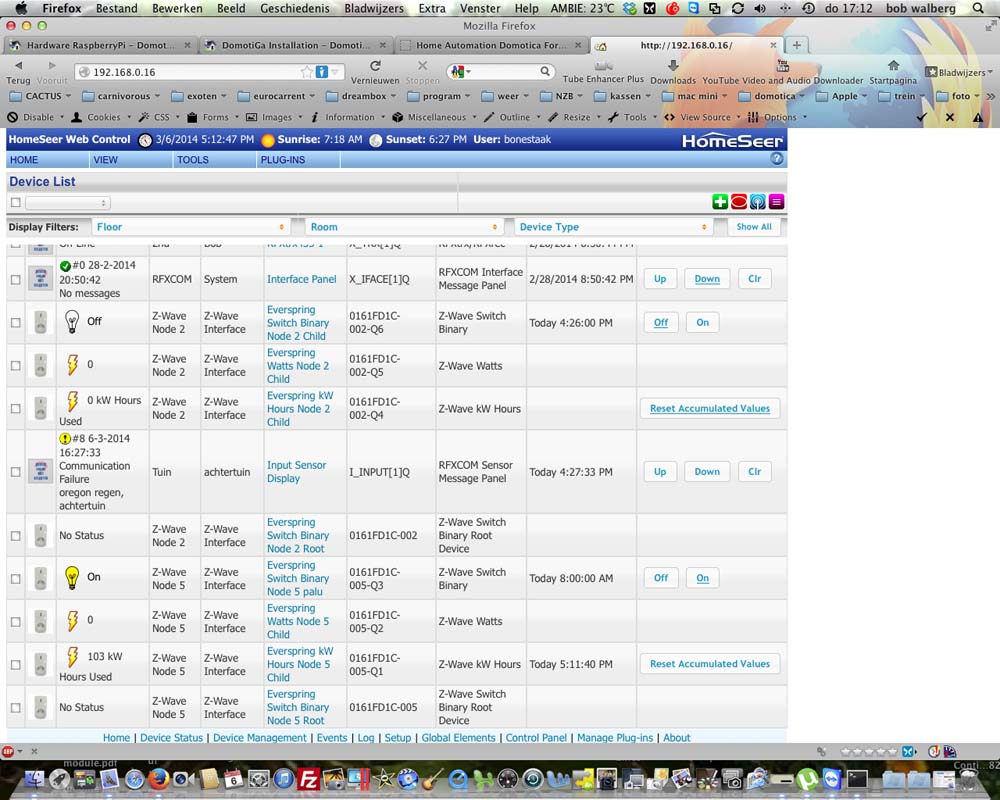The width and height of the screenshot is (1000, 800).
Task: Click the address bar showing 192.168.0.16
Action: (198, 72)
